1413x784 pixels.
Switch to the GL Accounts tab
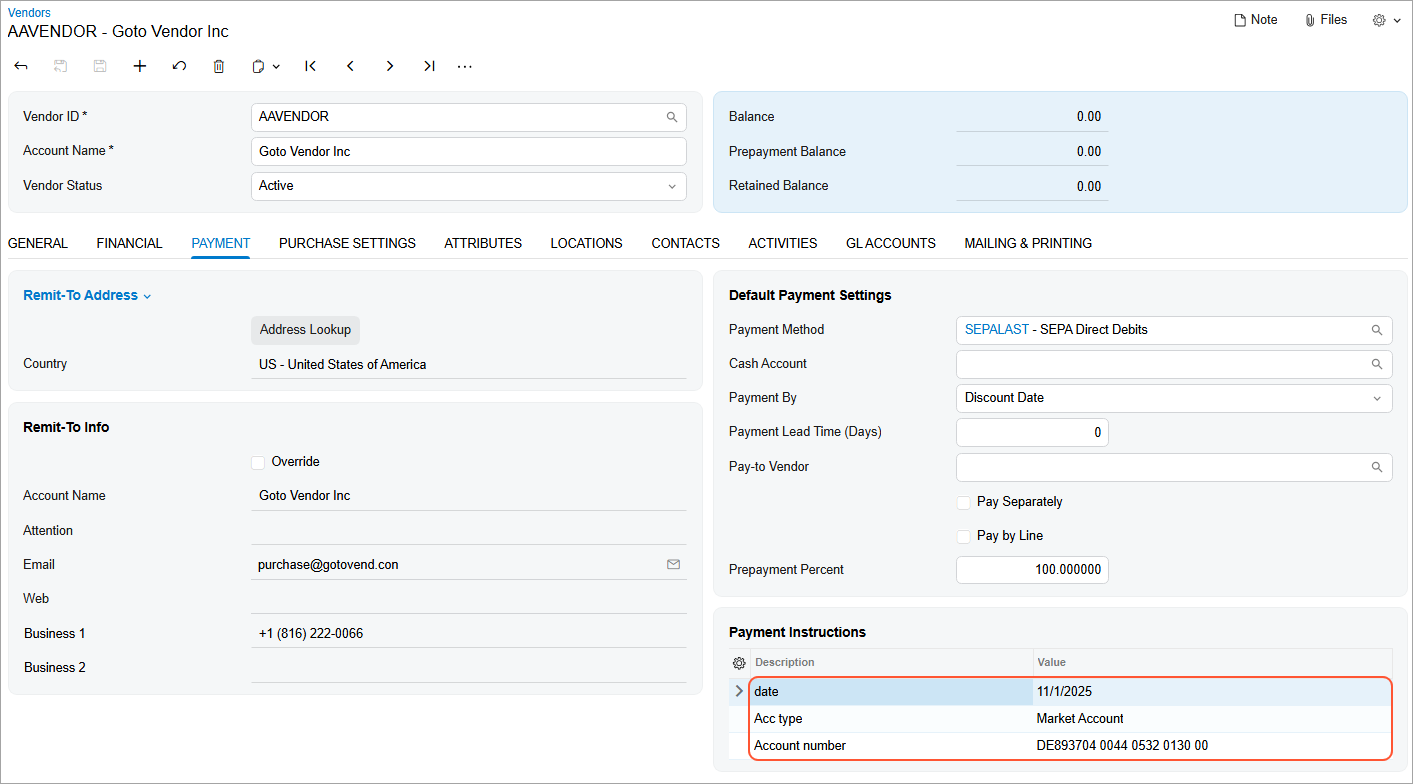click(x=891, y=243)
